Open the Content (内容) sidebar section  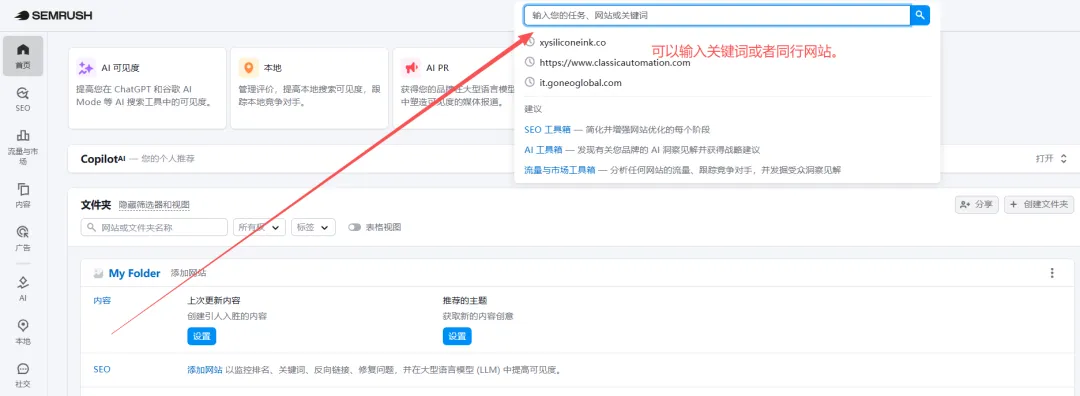click(x=23, y=195)
